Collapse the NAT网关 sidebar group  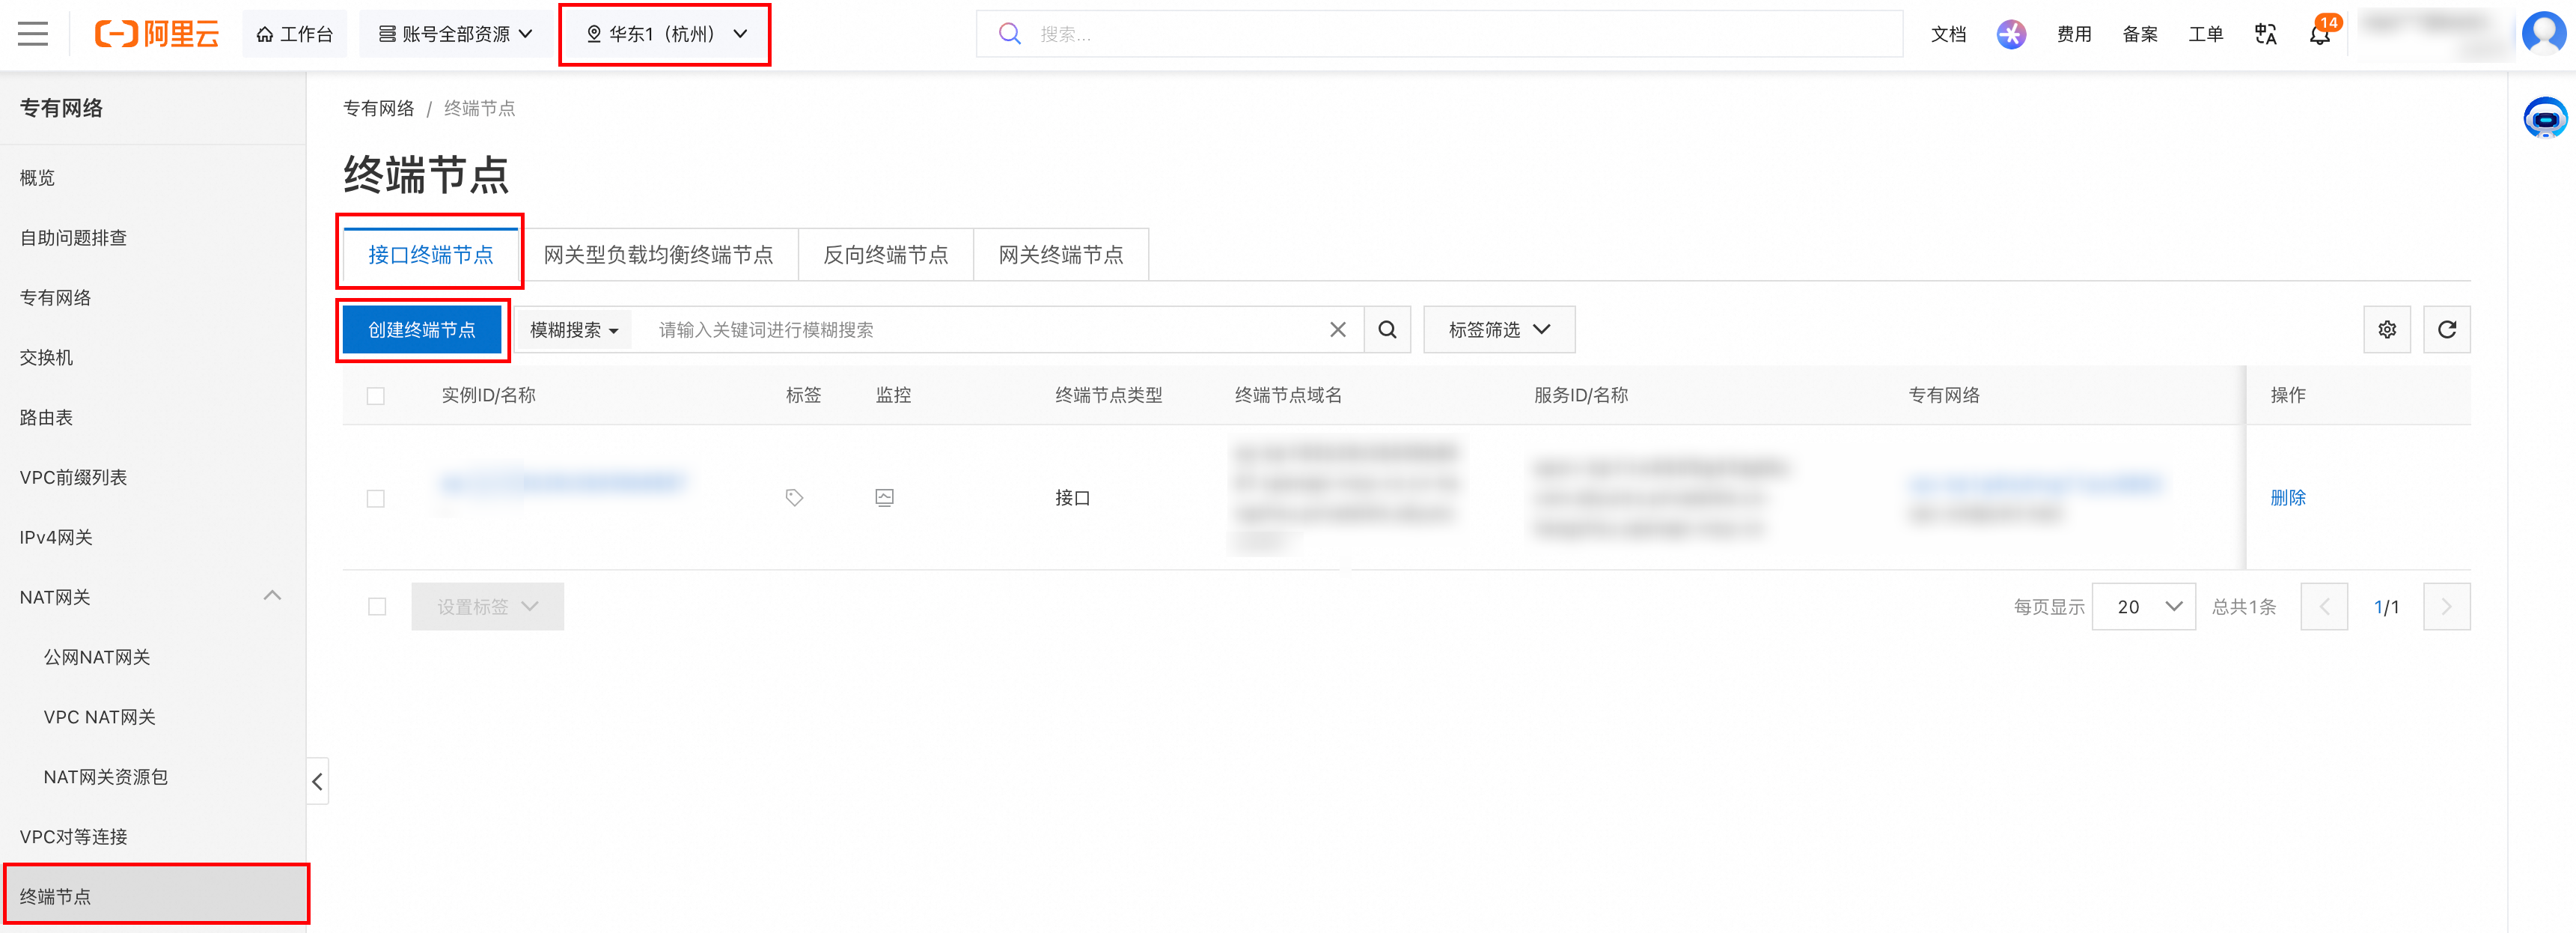pyautogui.click(x=272, y=597)
